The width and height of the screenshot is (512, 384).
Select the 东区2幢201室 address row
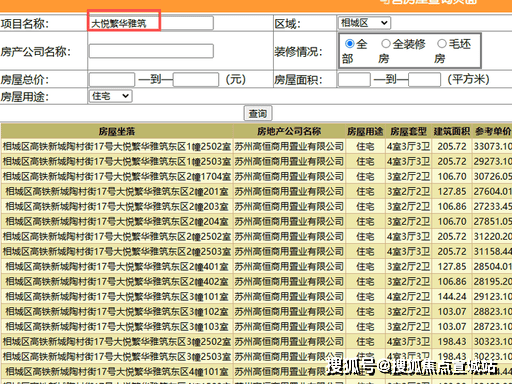click(117, 191)
